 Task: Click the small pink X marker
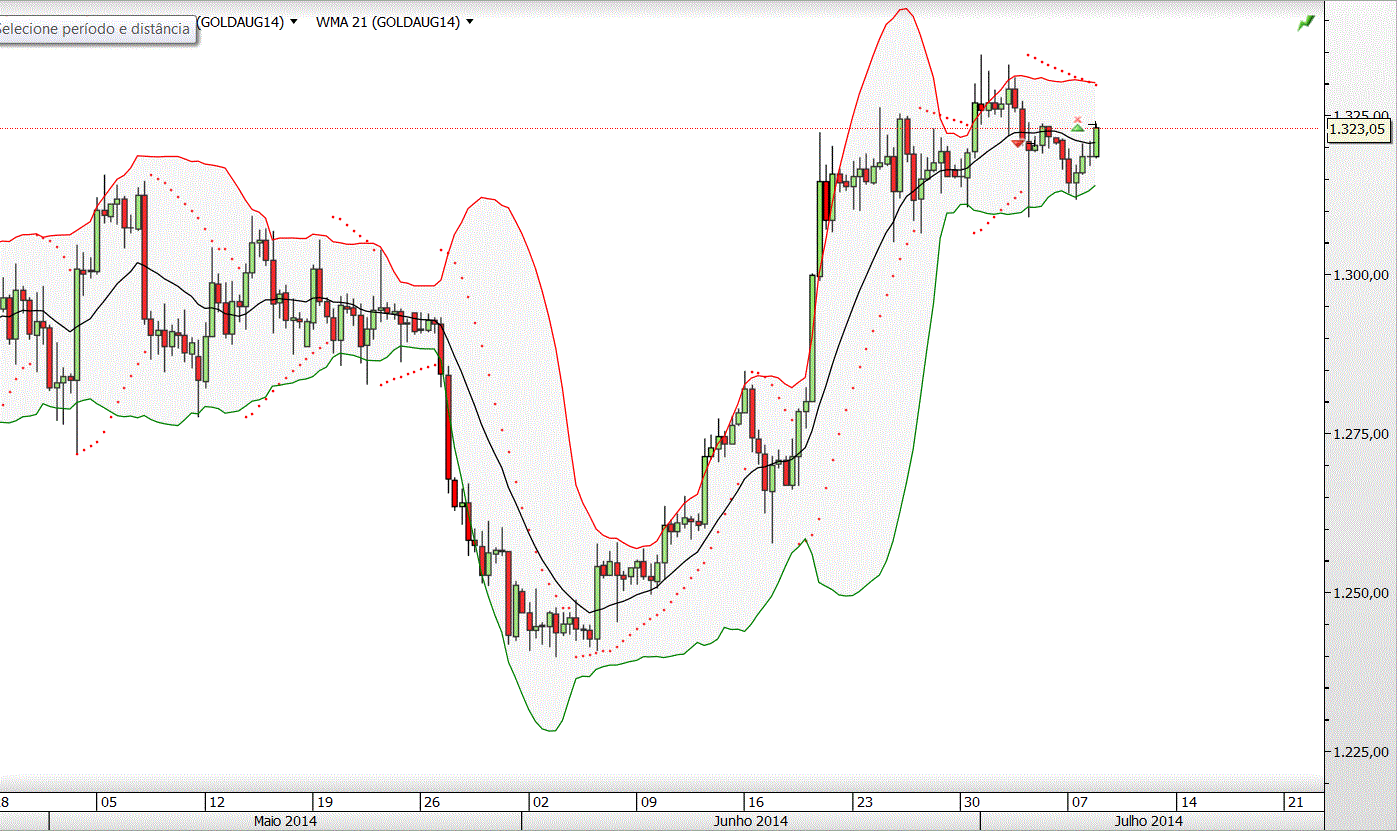click(1077, 119)
